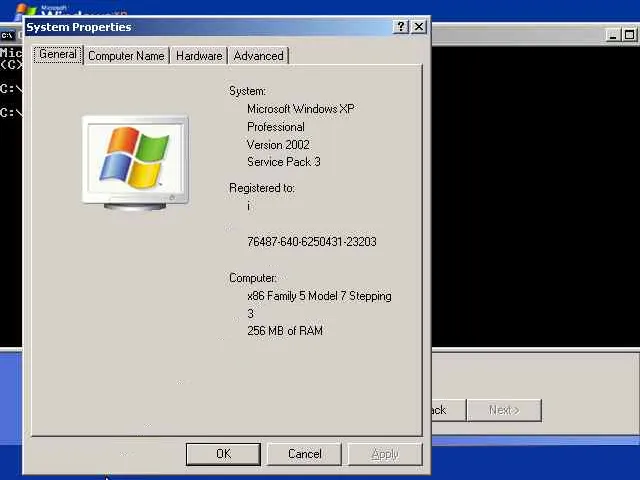This screenshot has height=480, width=640.
Task: Click the Windows XP monitor logo
Action: pyautogui.click(x=135, y=163)
